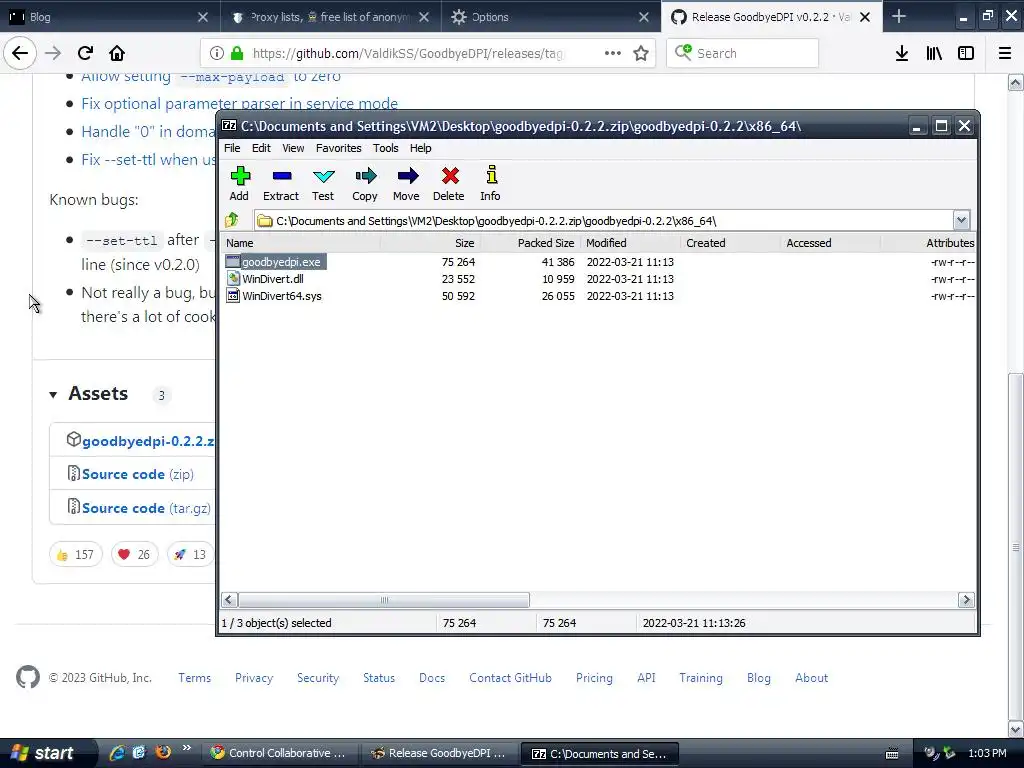Click the 7-Zip horizontal scrollbar thumb
Screen dimensions: 1024x768
384,600
